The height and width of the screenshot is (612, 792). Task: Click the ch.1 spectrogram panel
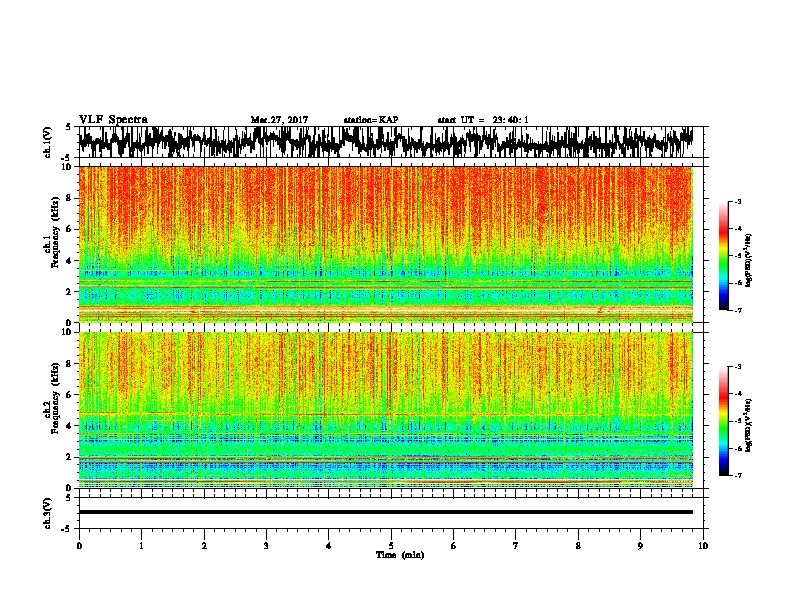coord(385,244)
